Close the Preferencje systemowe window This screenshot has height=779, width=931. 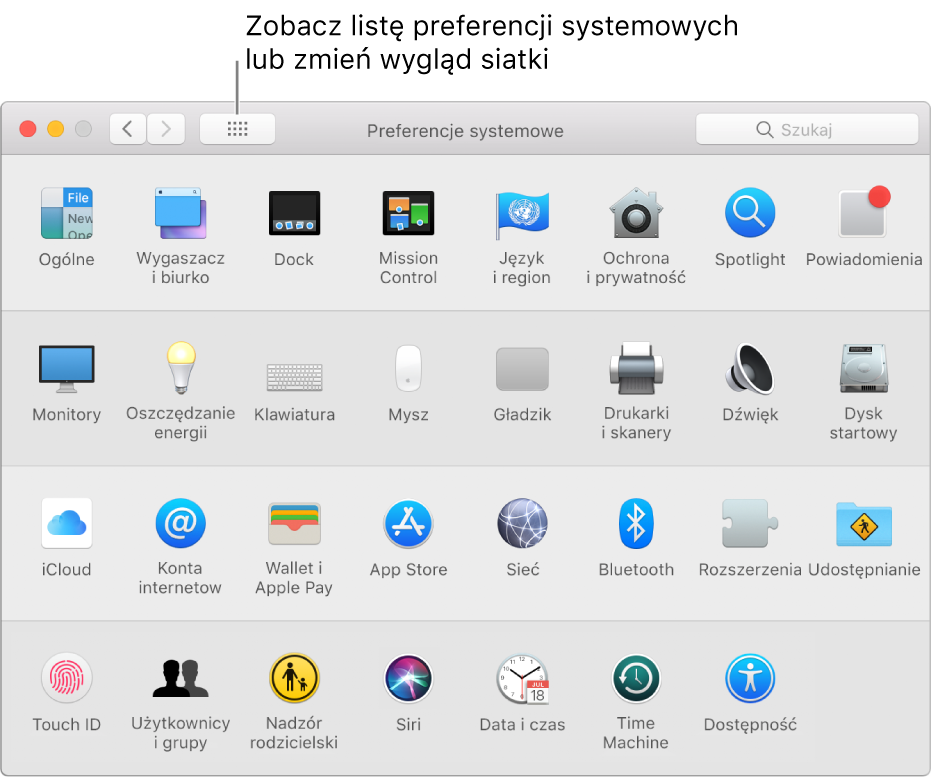28,129
